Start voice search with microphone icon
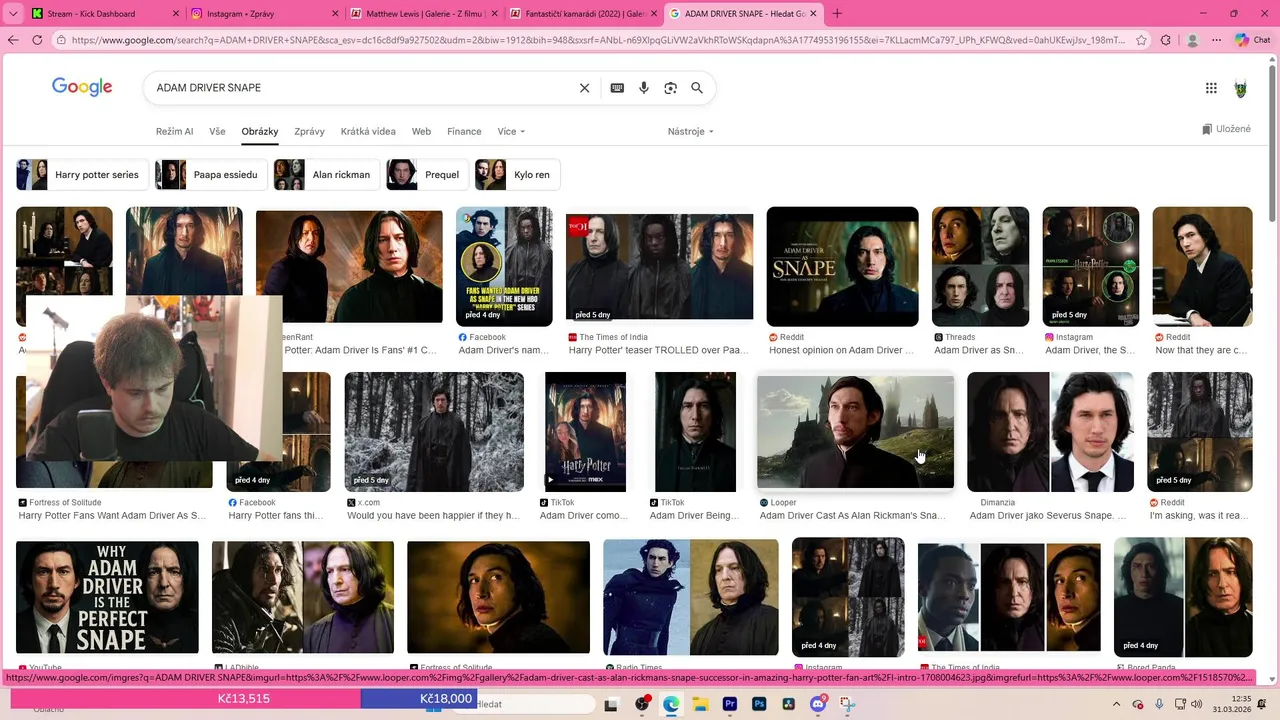 click(644, 88)
